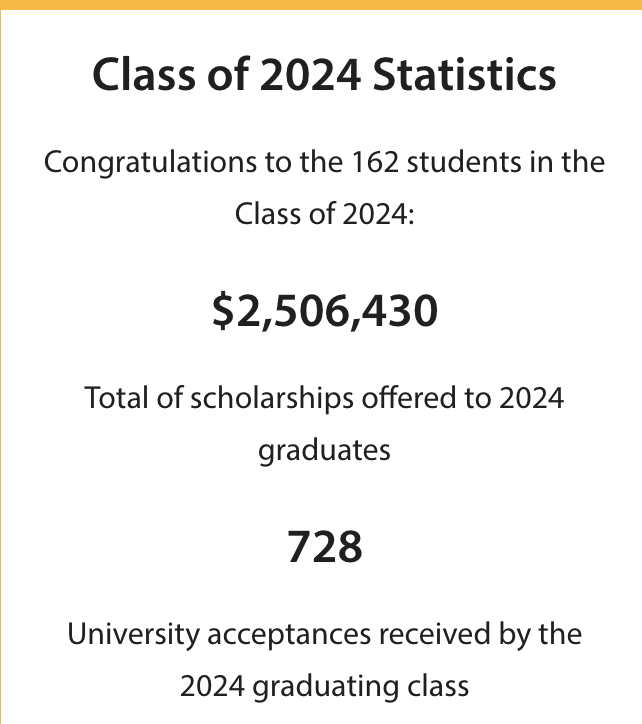Click the word "University" in the acceptances caption
Viewport: 642px width, 724px height.
pos(133,635)
